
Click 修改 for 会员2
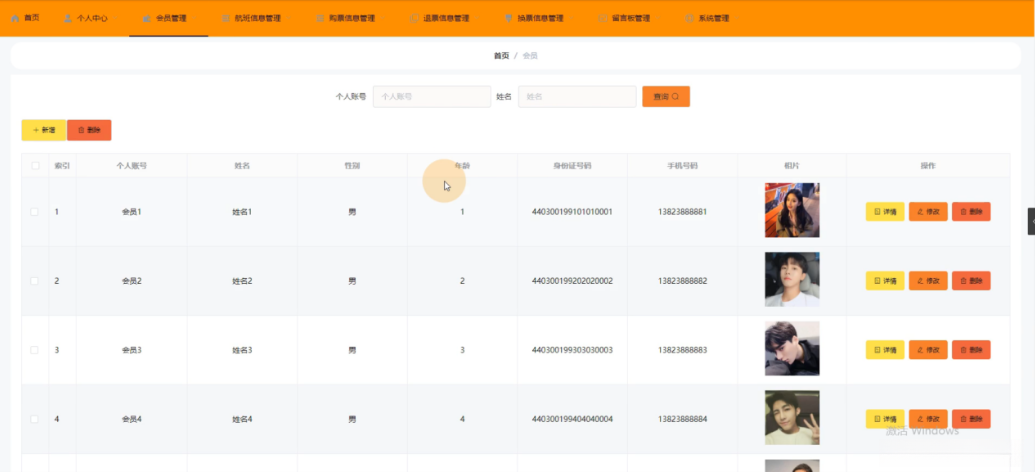point(928,281)
